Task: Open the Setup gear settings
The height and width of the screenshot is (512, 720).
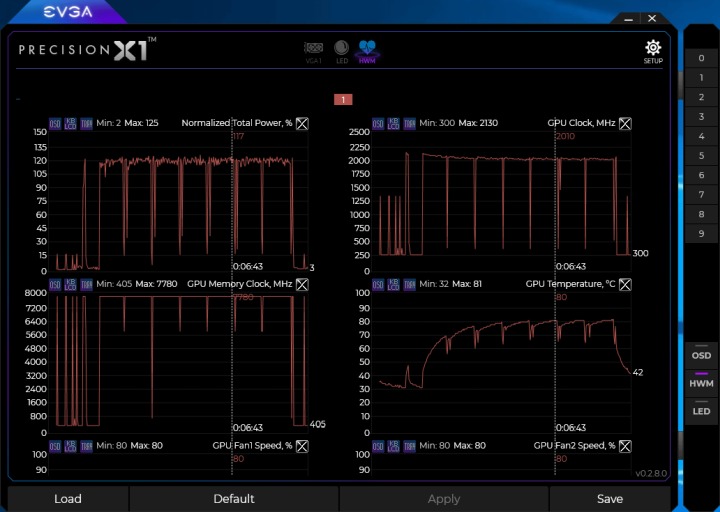Action: [653, 52]
